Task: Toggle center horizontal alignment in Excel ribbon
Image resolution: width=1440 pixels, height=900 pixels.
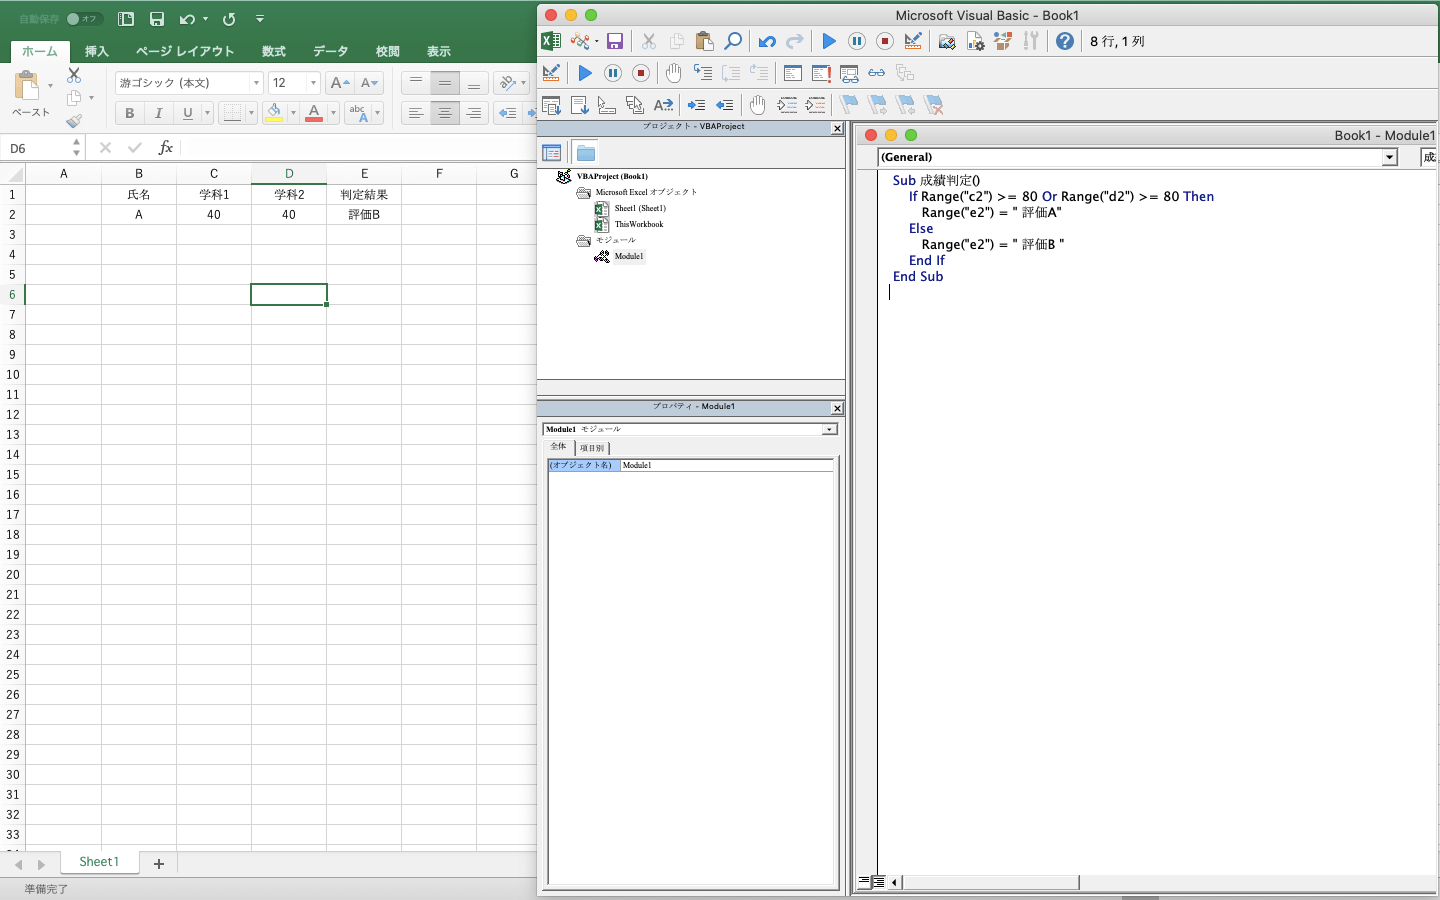Action: [x=445, y=113]
